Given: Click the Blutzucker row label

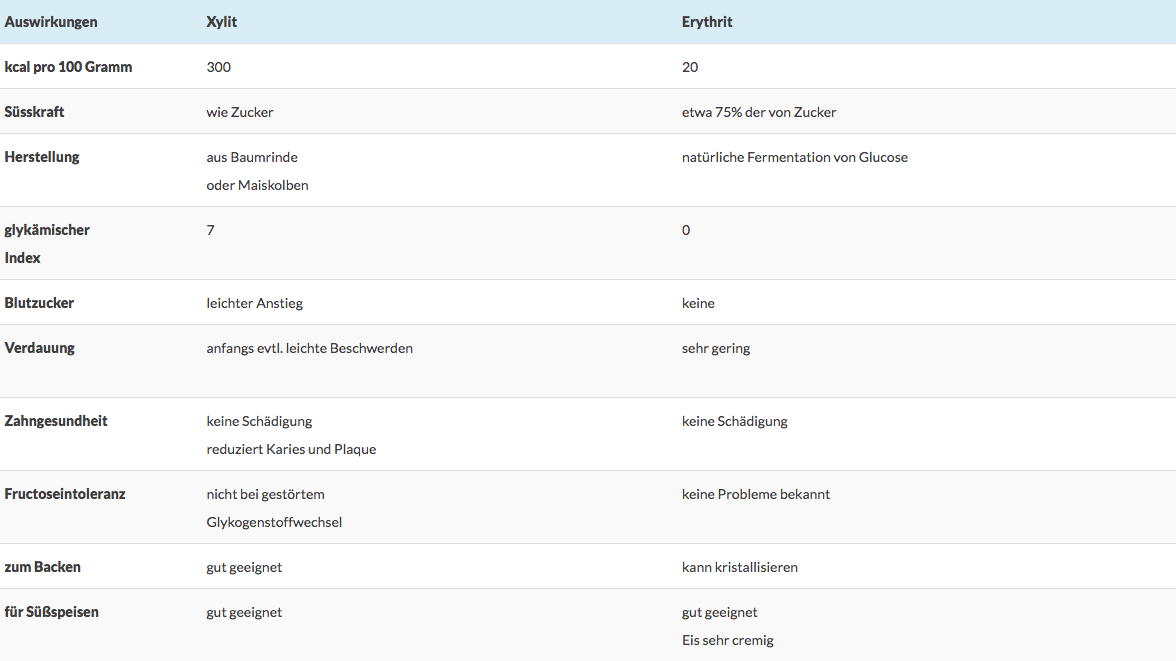Looking at the screenshot, I should [x=39, y=303].
